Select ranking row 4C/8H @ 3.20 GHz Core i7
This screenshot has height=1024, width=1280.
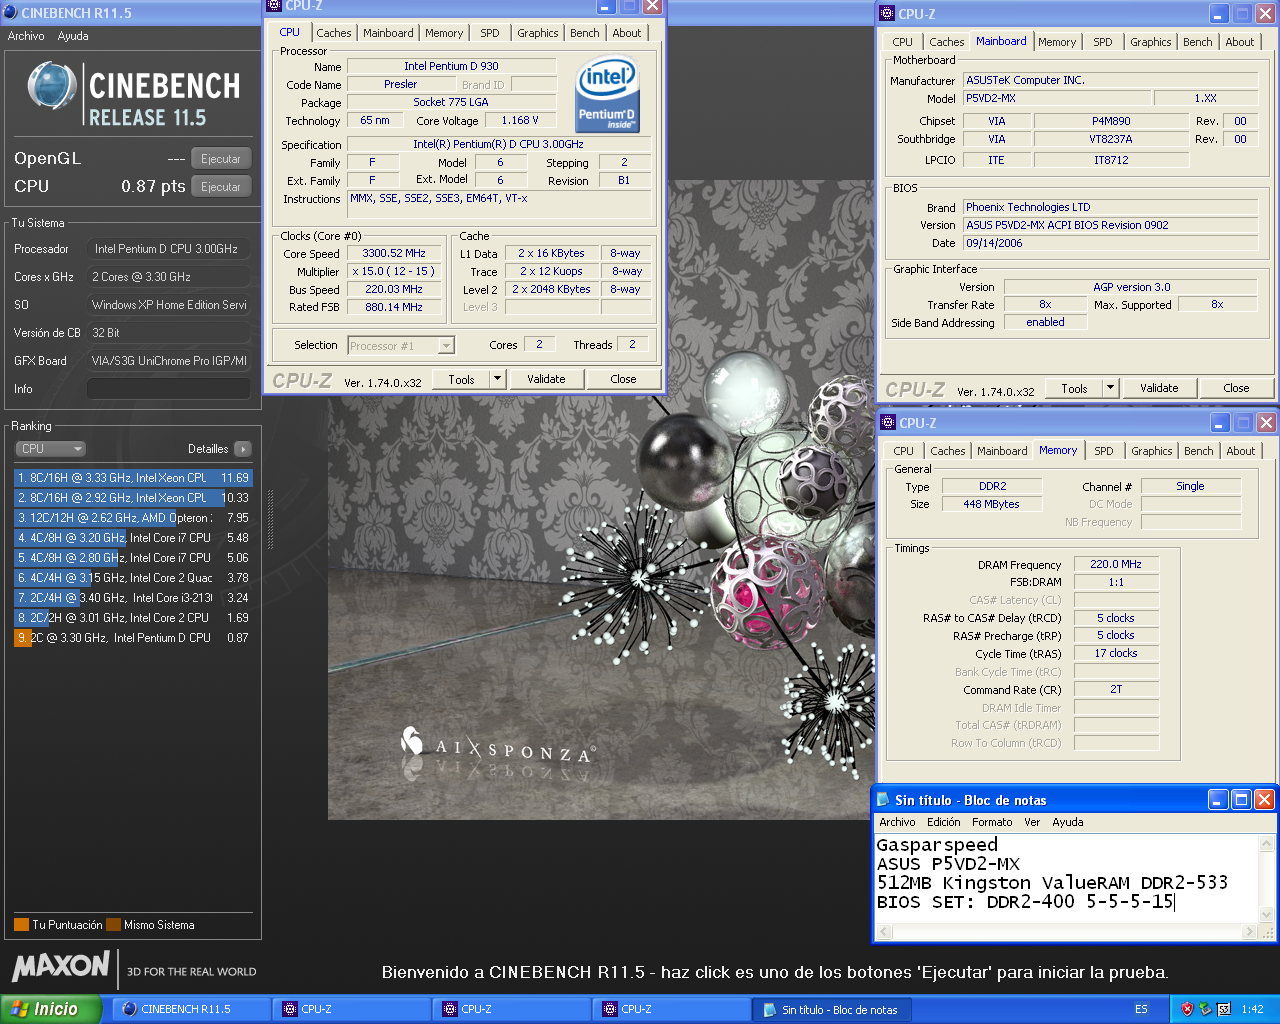coord(133,538)
